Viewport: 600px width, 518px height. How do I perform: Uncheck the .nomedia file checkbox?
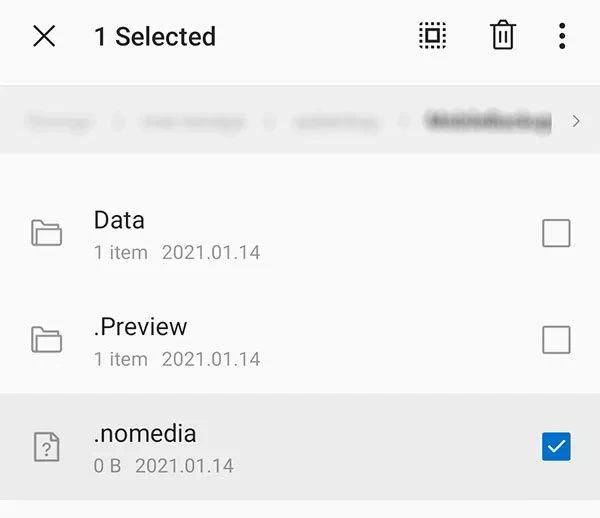click(556, 446)
